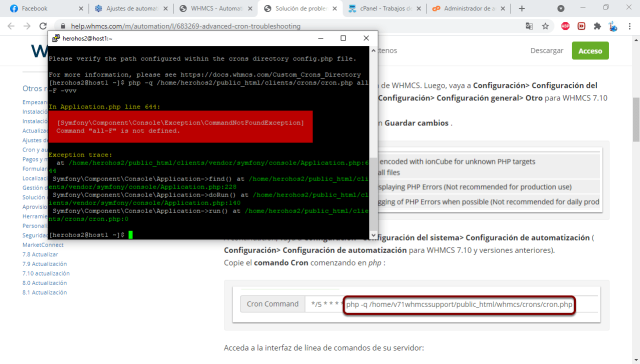Click 'gging of PHP Errors when possible' row

click(489, 202)
